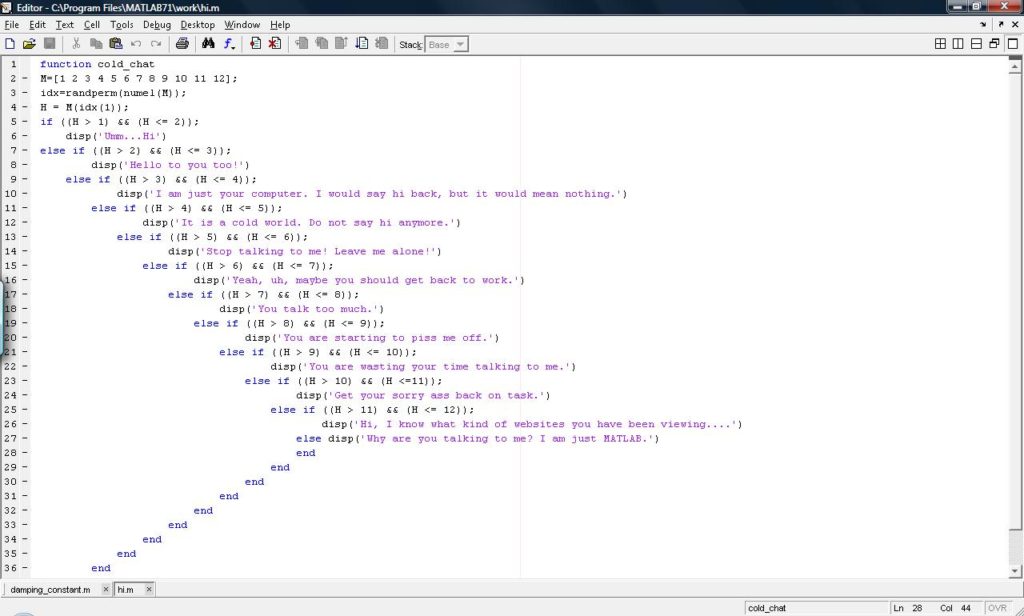Click the Clear All Breakpoints icon

(274, 43)
